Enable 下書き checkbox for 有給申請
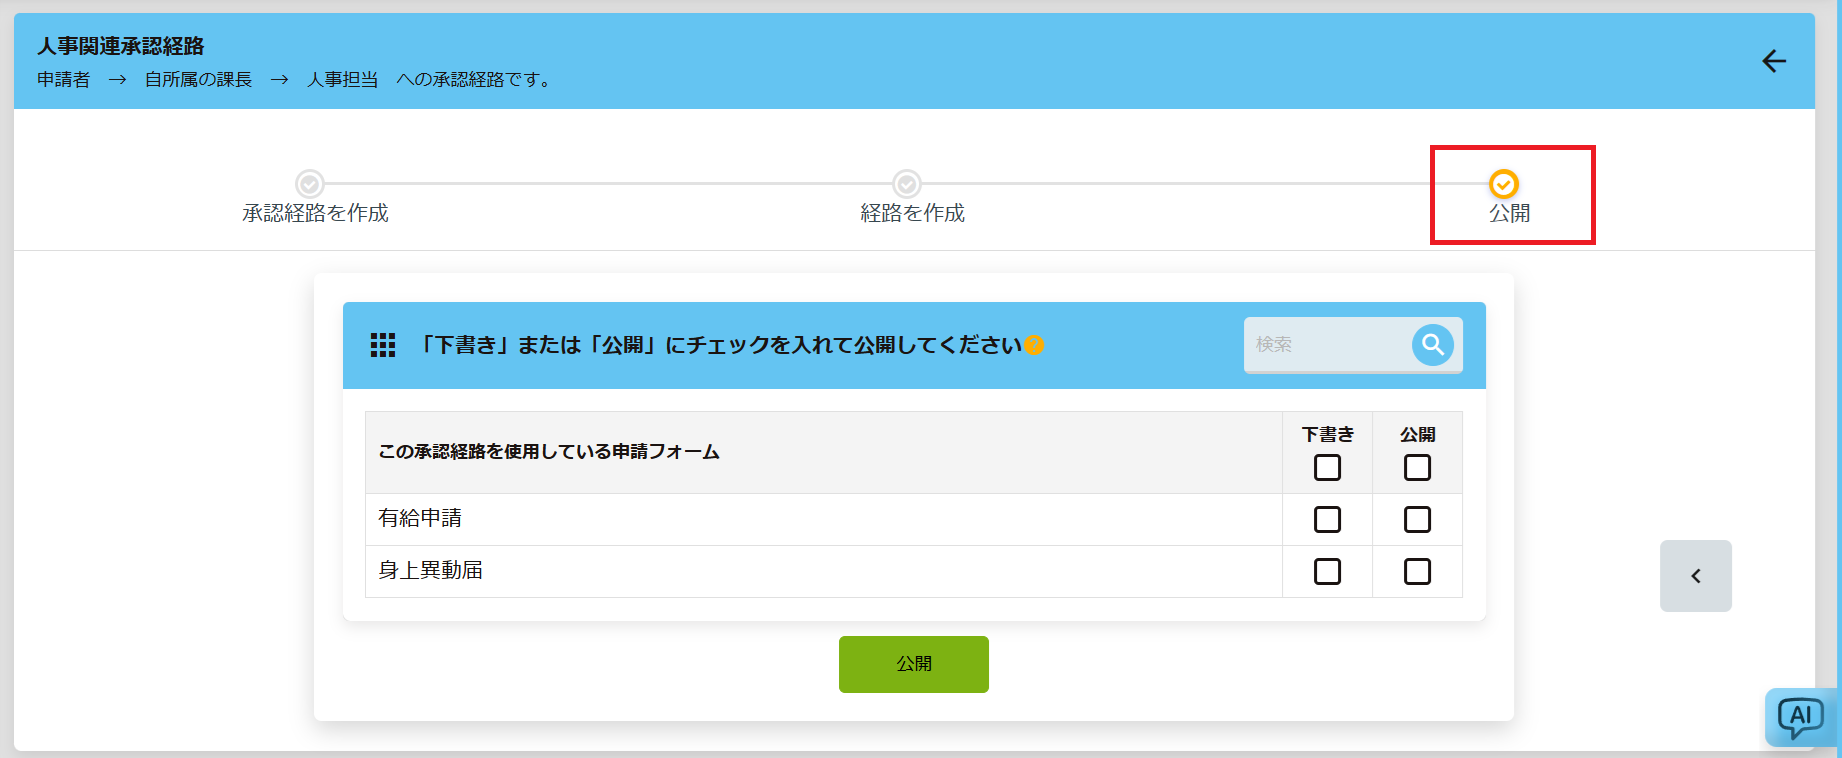1842x758 pixels. 1327,520
